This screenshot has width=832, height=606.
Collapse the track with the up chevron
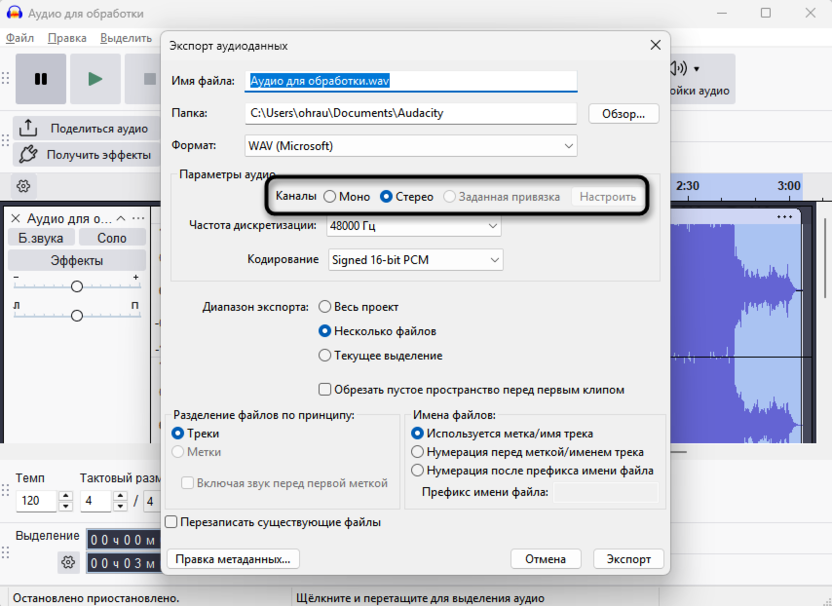pos(121,219)
